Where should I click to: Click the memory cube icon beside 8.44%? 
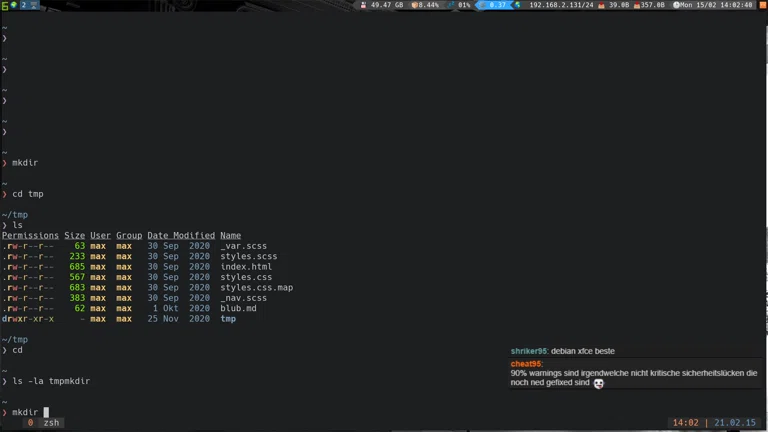pos(414,5)
